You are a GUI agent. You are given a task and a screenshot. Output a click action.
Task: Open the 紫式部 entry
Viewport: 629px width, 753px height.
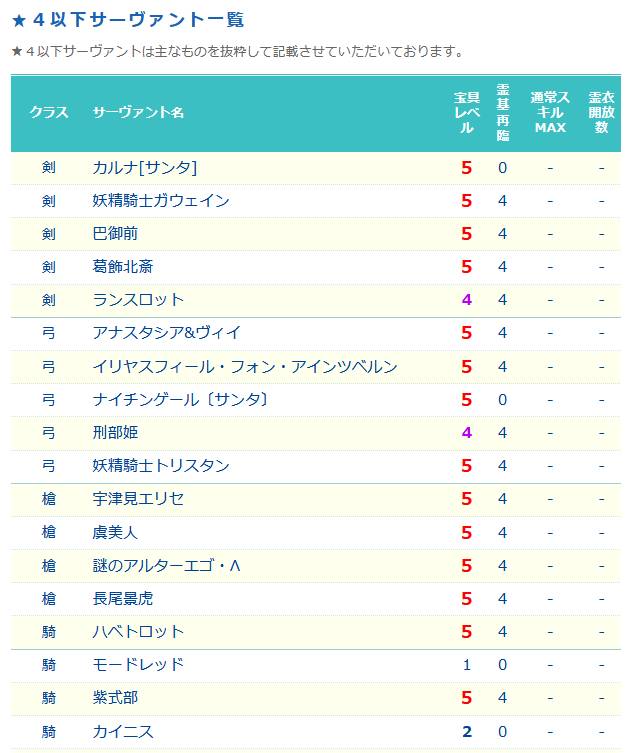115,697
